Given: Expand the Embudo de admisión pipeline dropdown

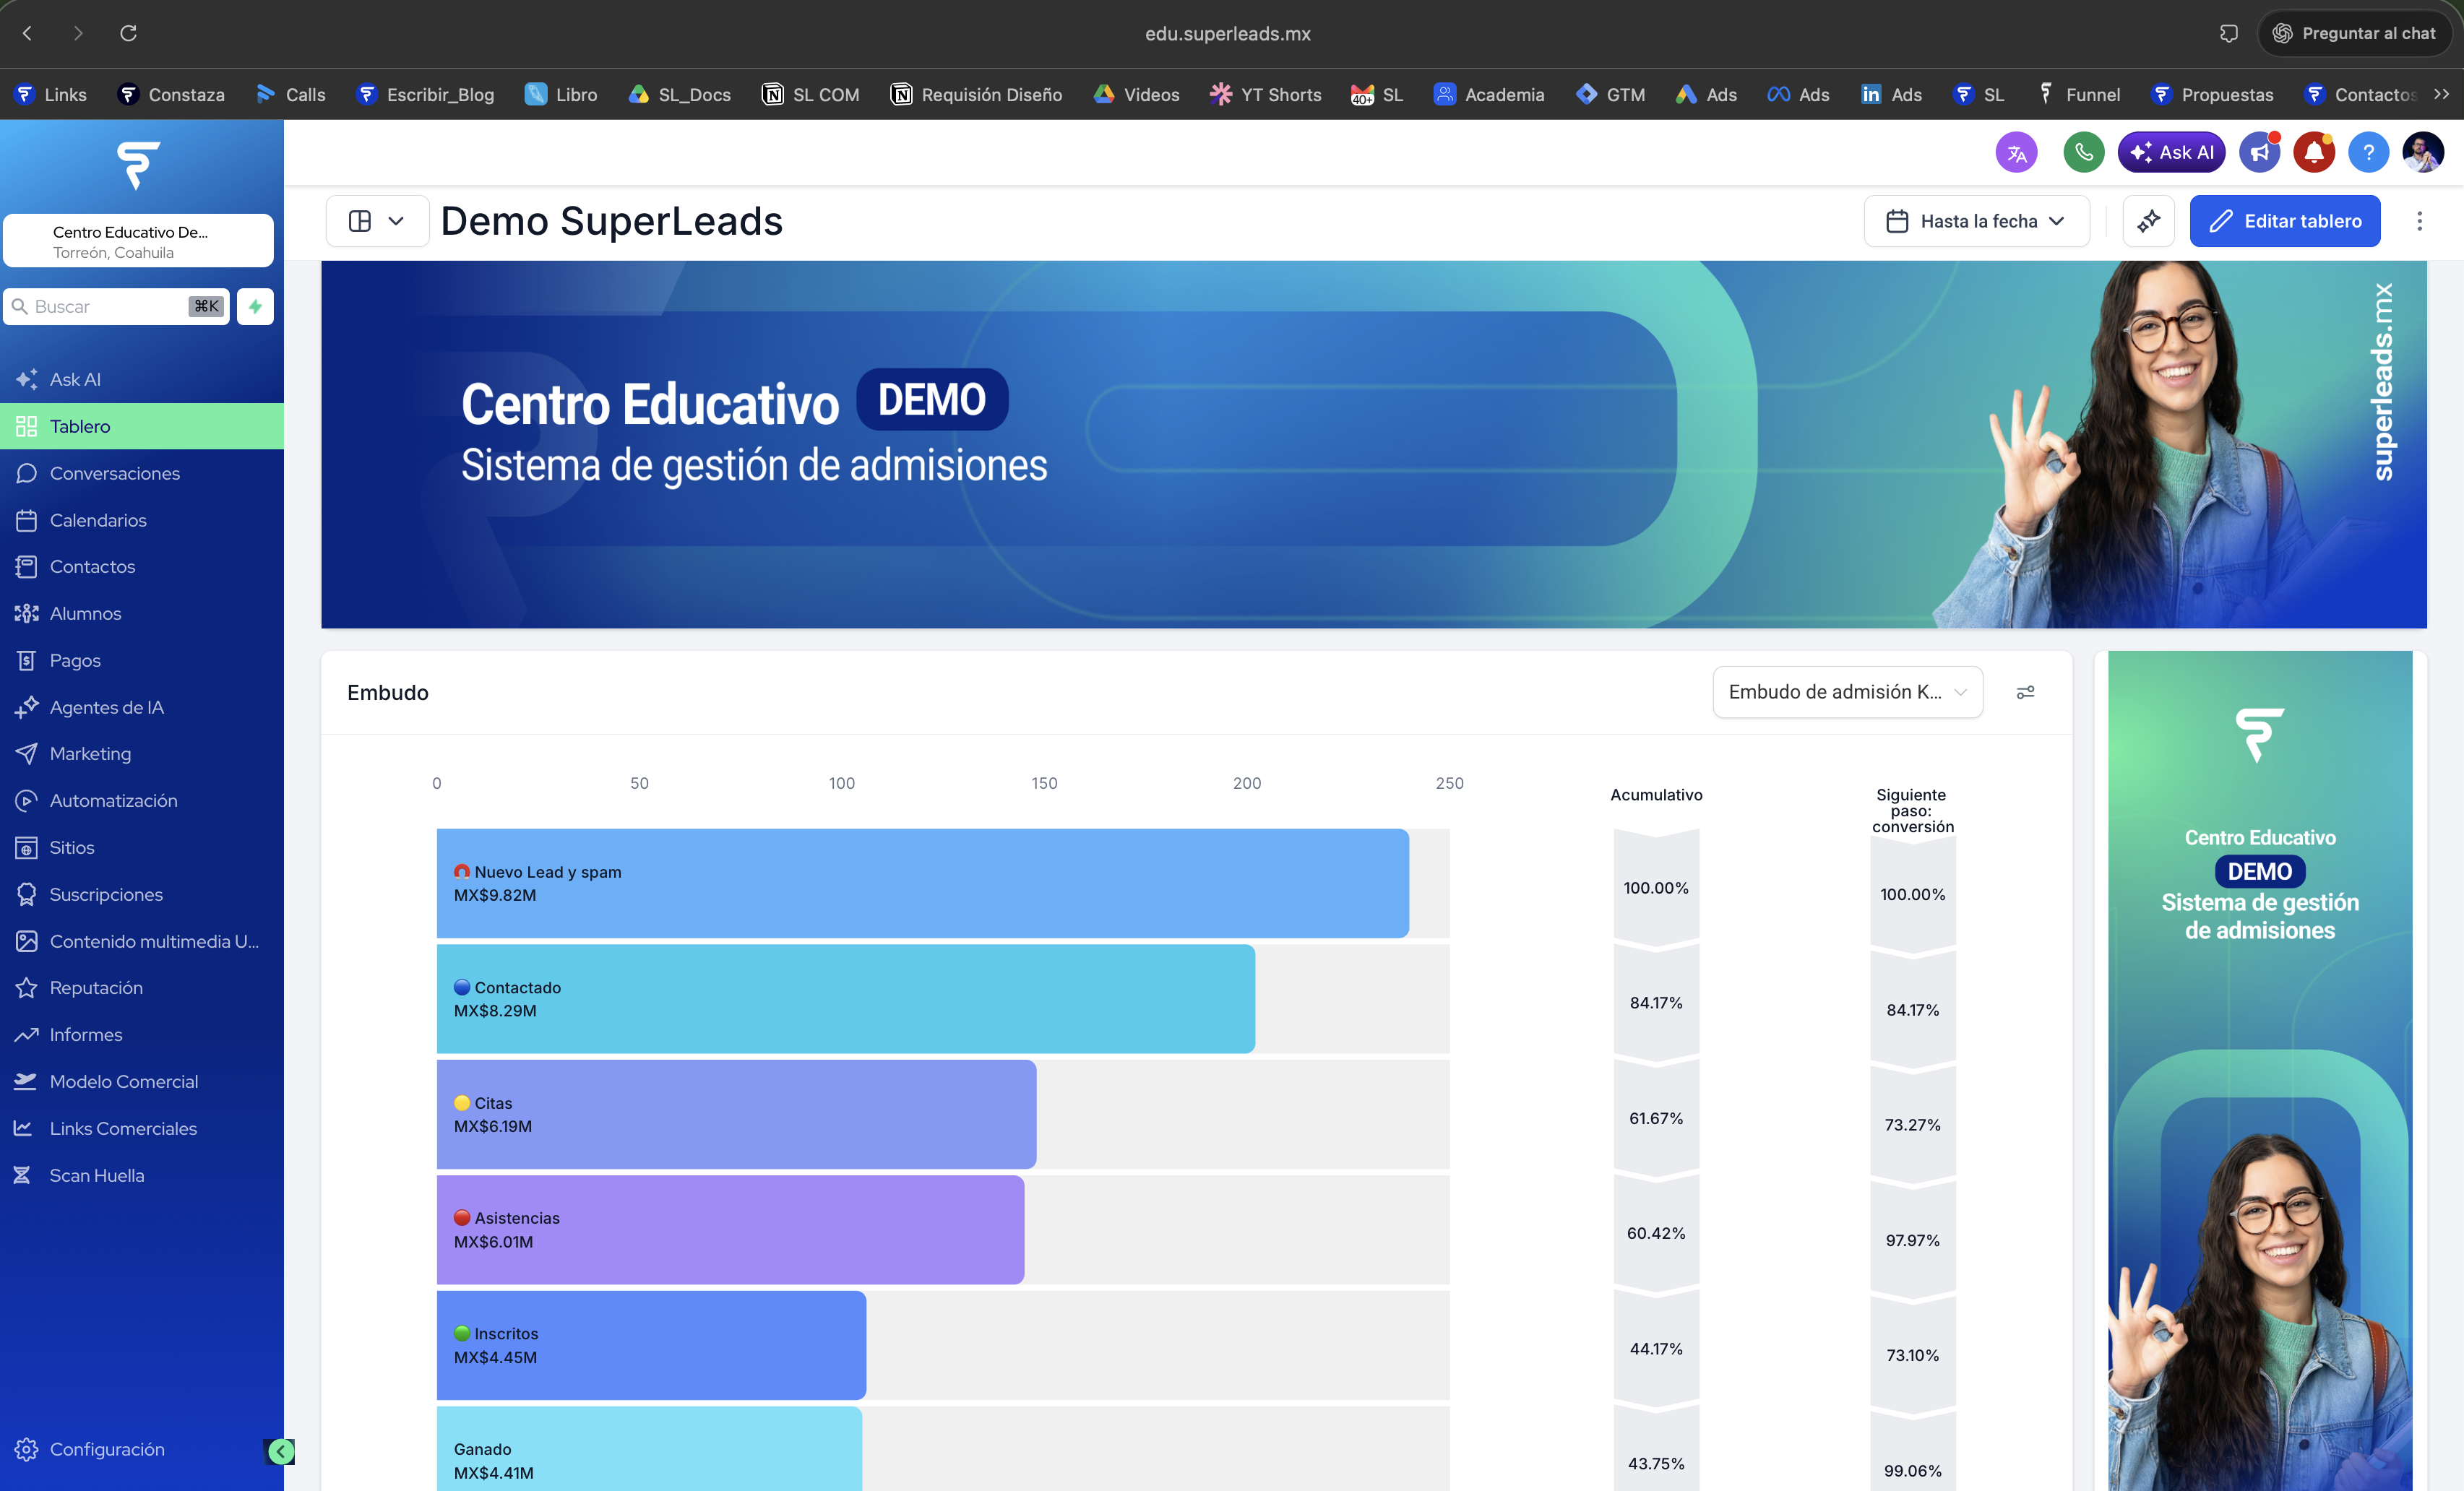Looking at the screenshot, I should (1847, 692).
